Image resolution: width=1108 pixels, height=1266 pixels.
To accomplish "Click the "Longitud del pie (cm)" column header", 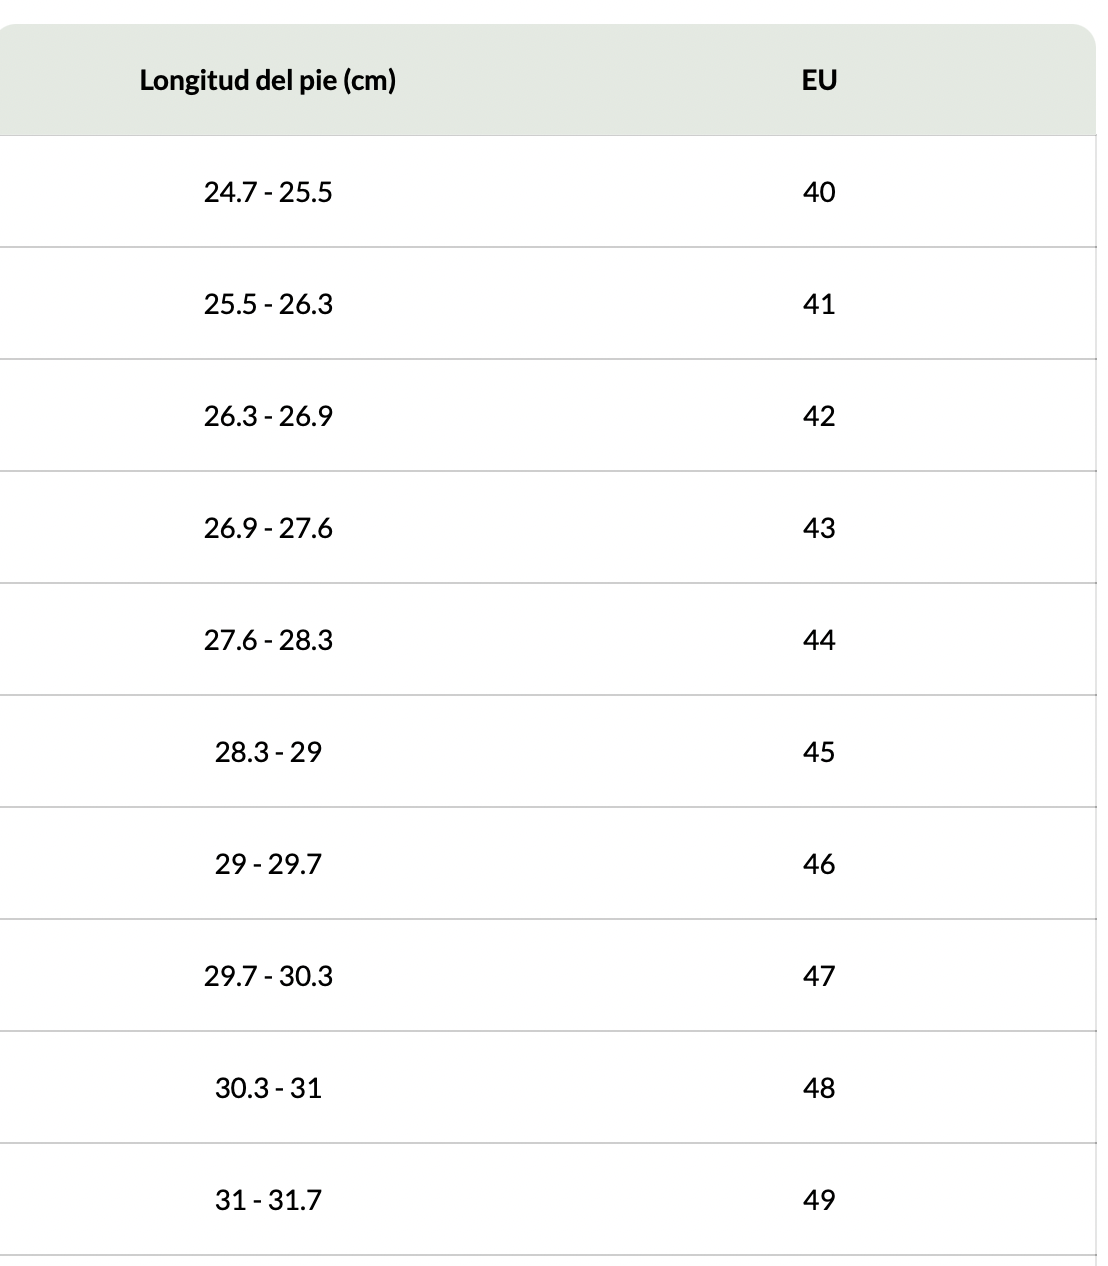I will click(x=268, y=80).
